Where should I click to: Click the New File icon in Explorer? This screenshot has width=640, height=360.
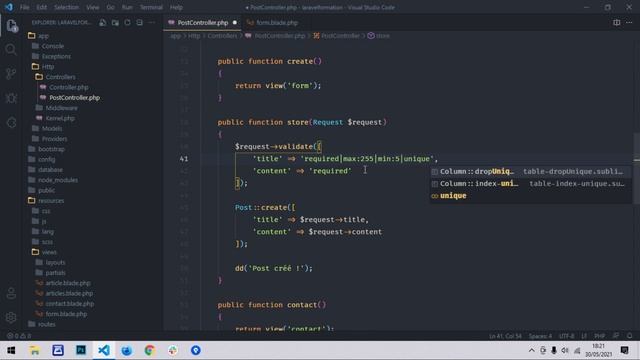[103, 23]
